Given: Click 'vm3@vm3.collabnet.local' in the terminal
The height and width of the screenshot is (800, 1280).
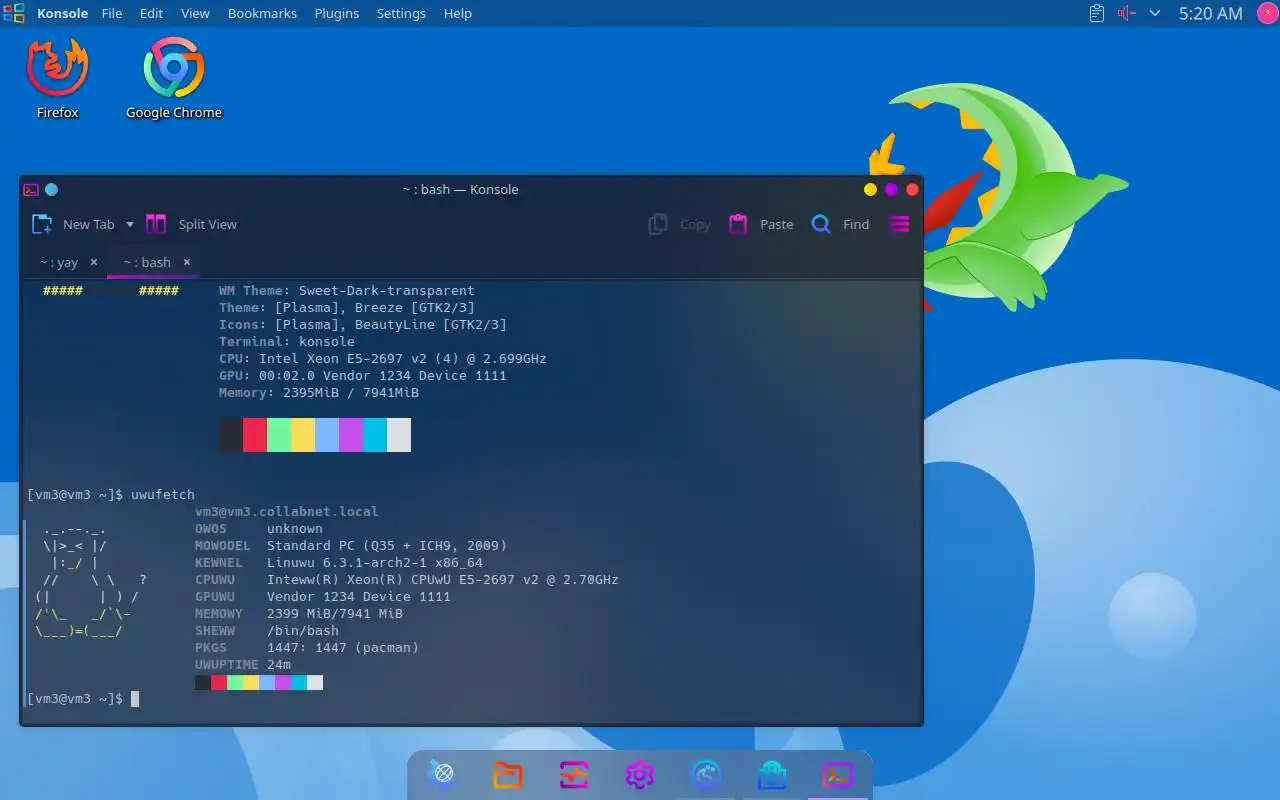Looking at the screenshot, I should point(287,511).
